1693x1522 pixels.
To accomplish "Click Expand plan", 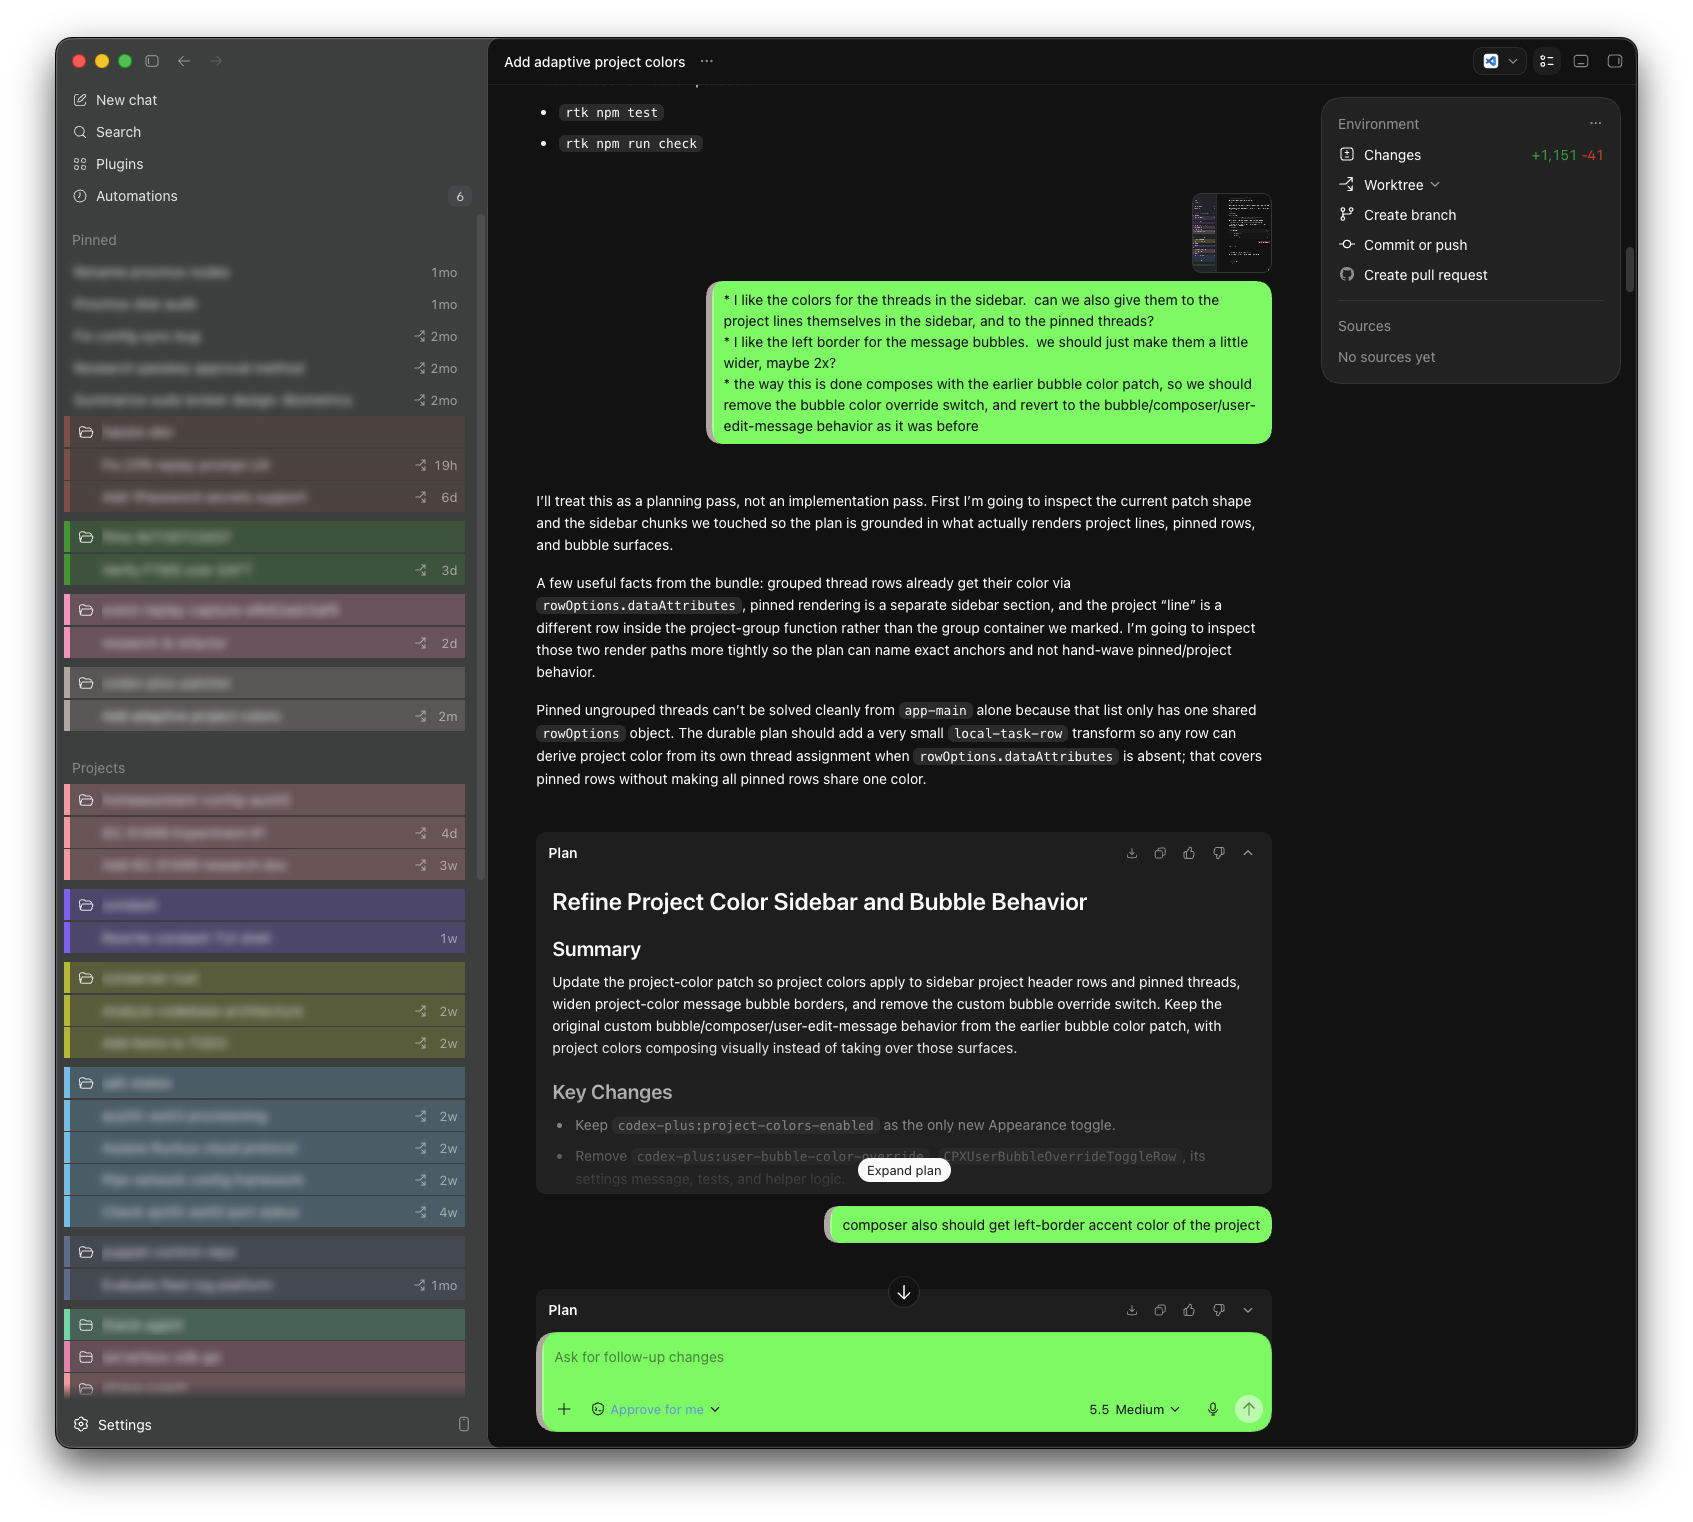I will [x=904, y=1170].
